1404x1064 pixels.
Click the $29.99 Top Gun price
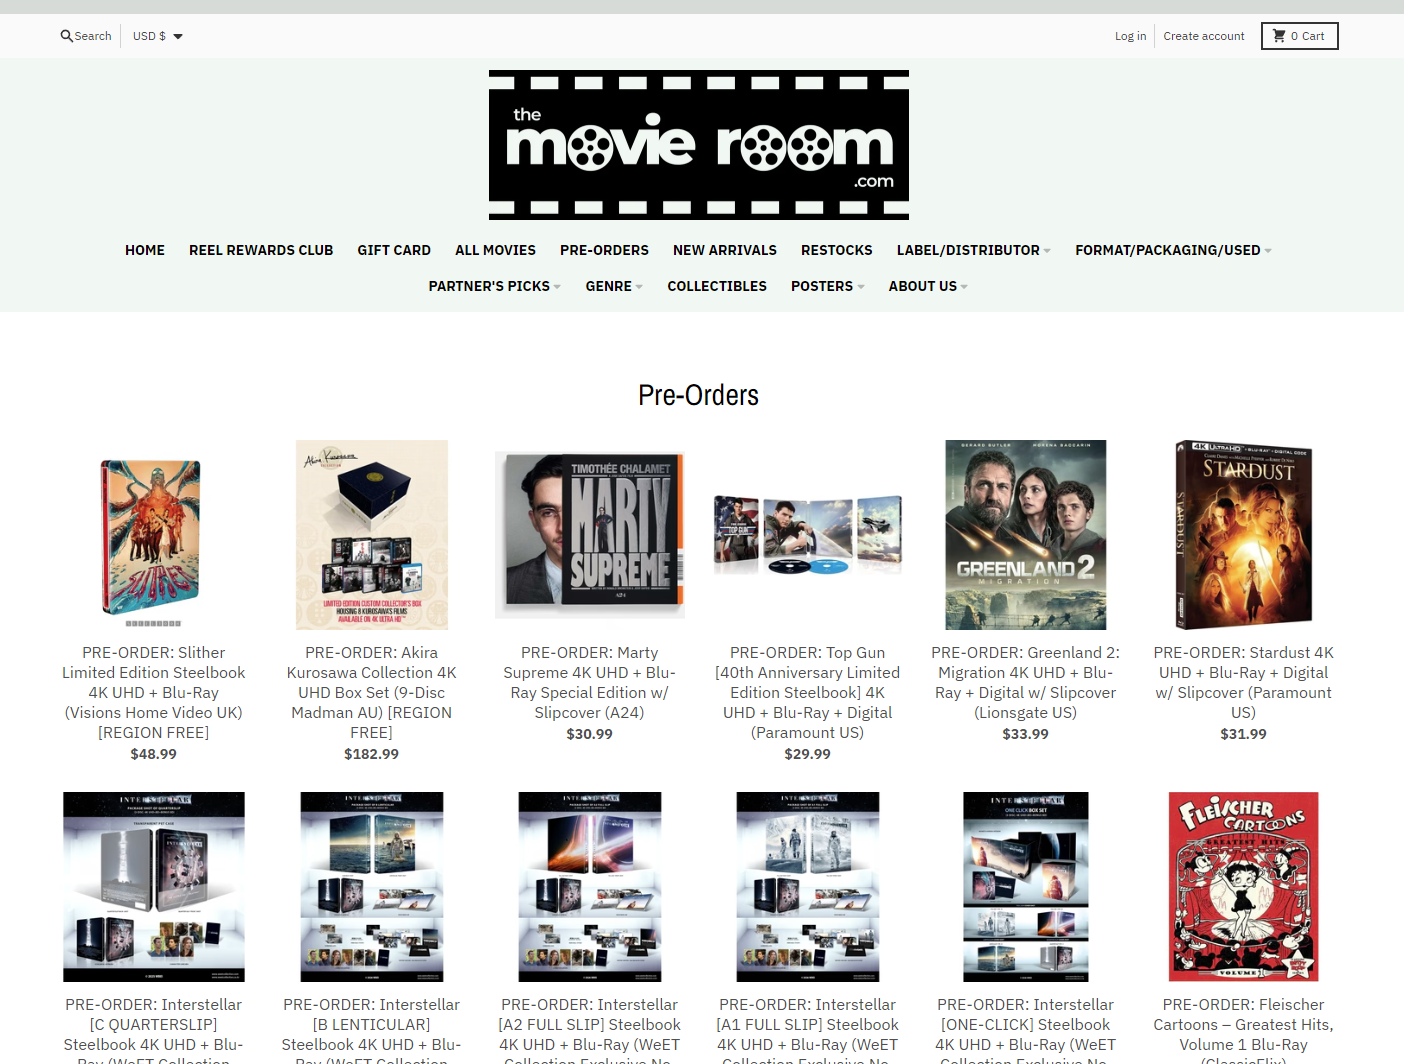[808, 754]
